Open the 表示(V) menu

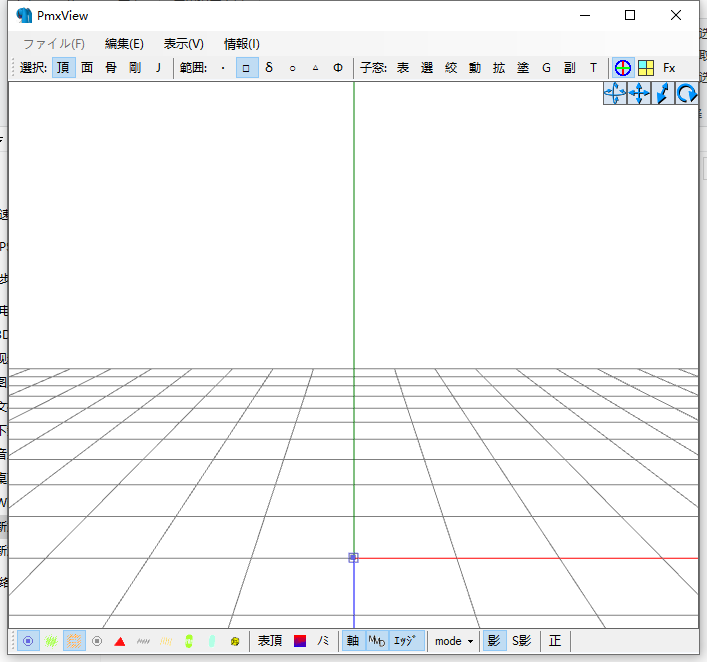pyautogui.click(x=184, y=44)
